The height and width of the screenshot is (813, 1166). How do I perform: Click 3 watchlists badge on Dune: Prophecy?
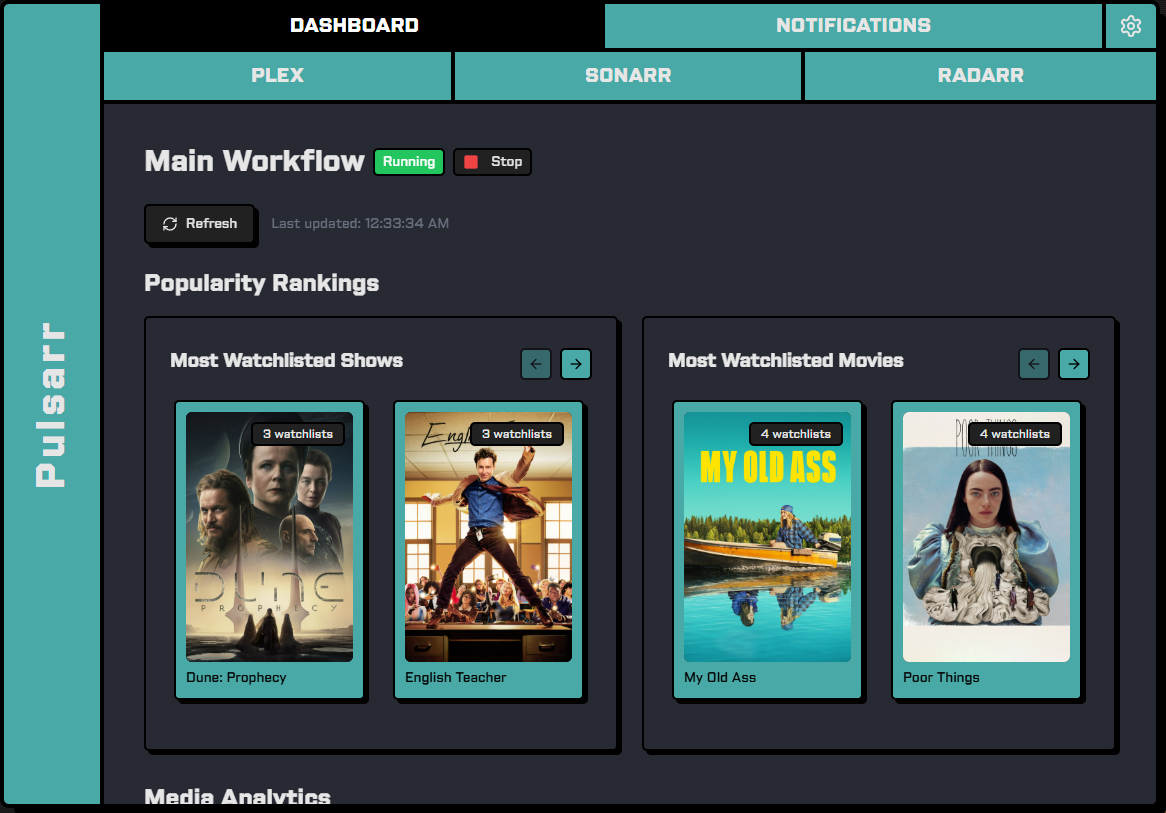pyautogui.click(x=297, y=434)
